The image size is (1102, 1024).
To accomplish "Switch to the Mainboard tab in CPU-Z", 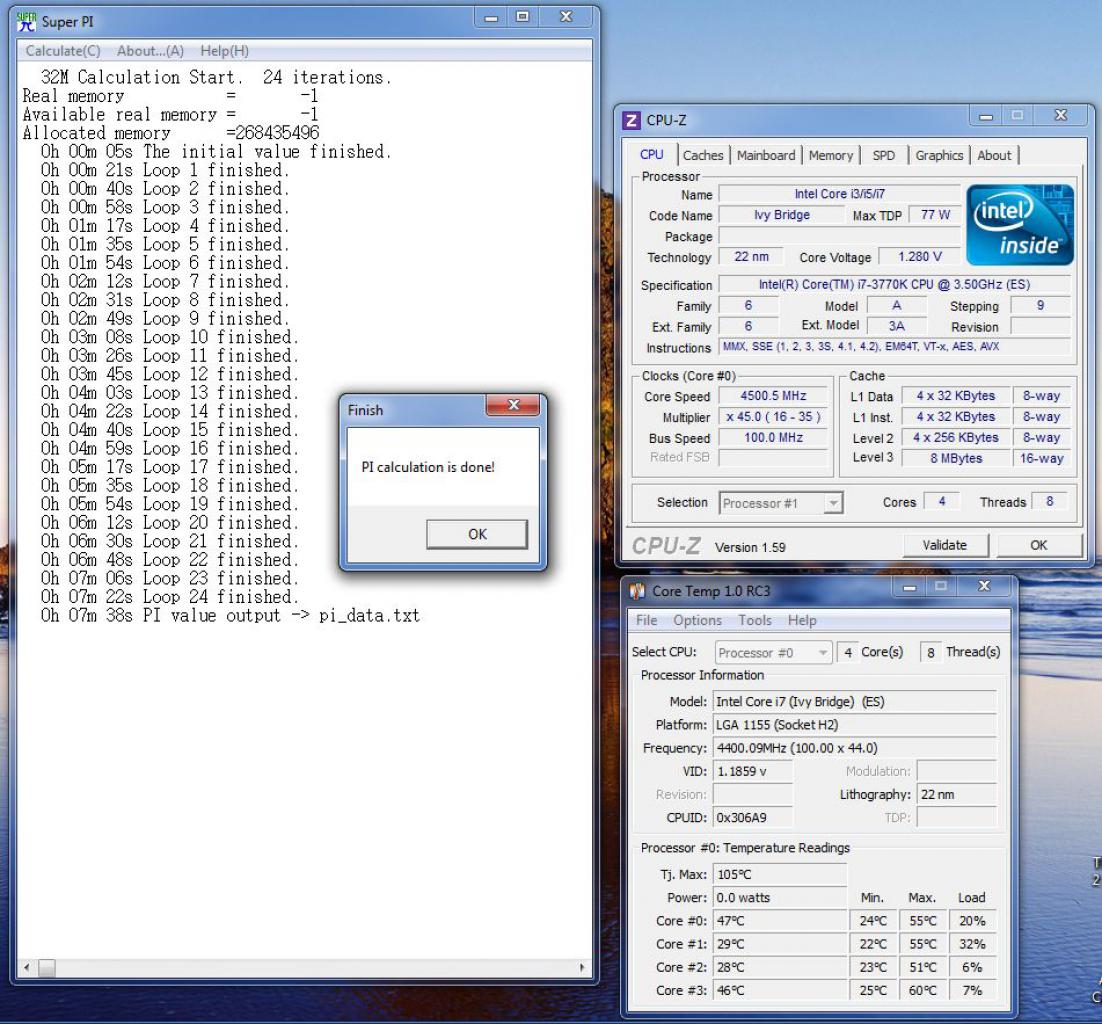I will tap(766, 155).
